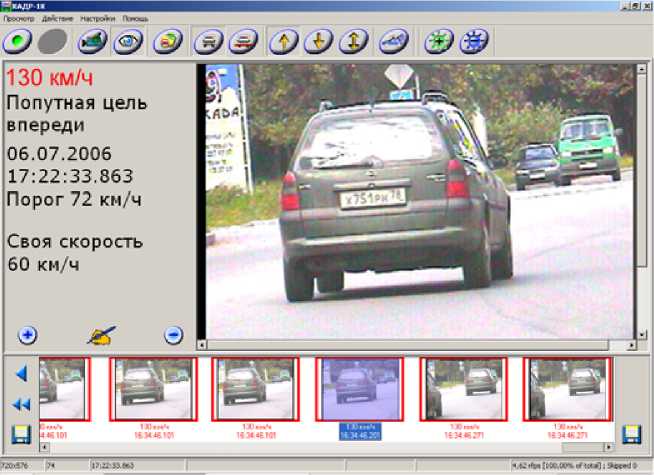Open the Просмотр menu
The height and width of the screenshot is (475, 654).
click(x=19, y=18)
